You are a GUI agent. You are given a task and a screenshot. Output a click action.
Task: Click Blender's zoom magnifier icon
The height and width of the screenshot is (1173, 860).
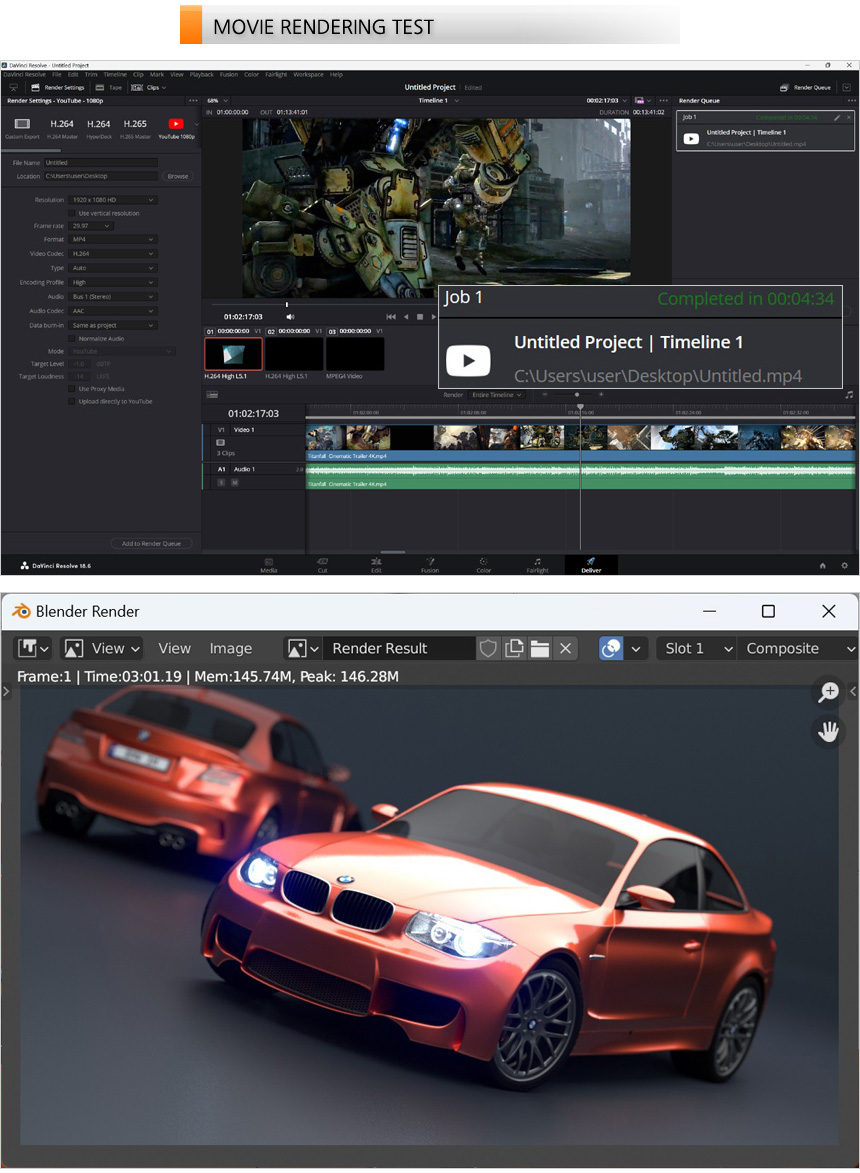(829, 692)
